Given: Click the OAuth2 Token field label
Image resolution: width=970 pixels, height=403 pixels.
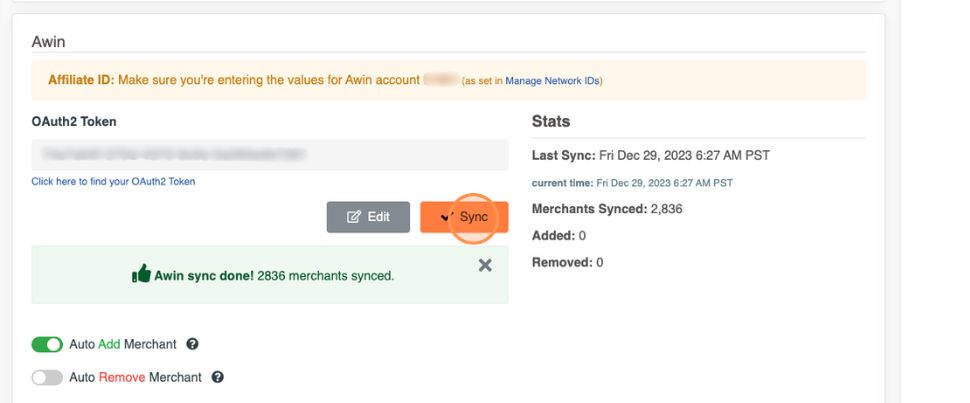Looking at the screenshot, I should pyautogui.click(x=74, y=121).
